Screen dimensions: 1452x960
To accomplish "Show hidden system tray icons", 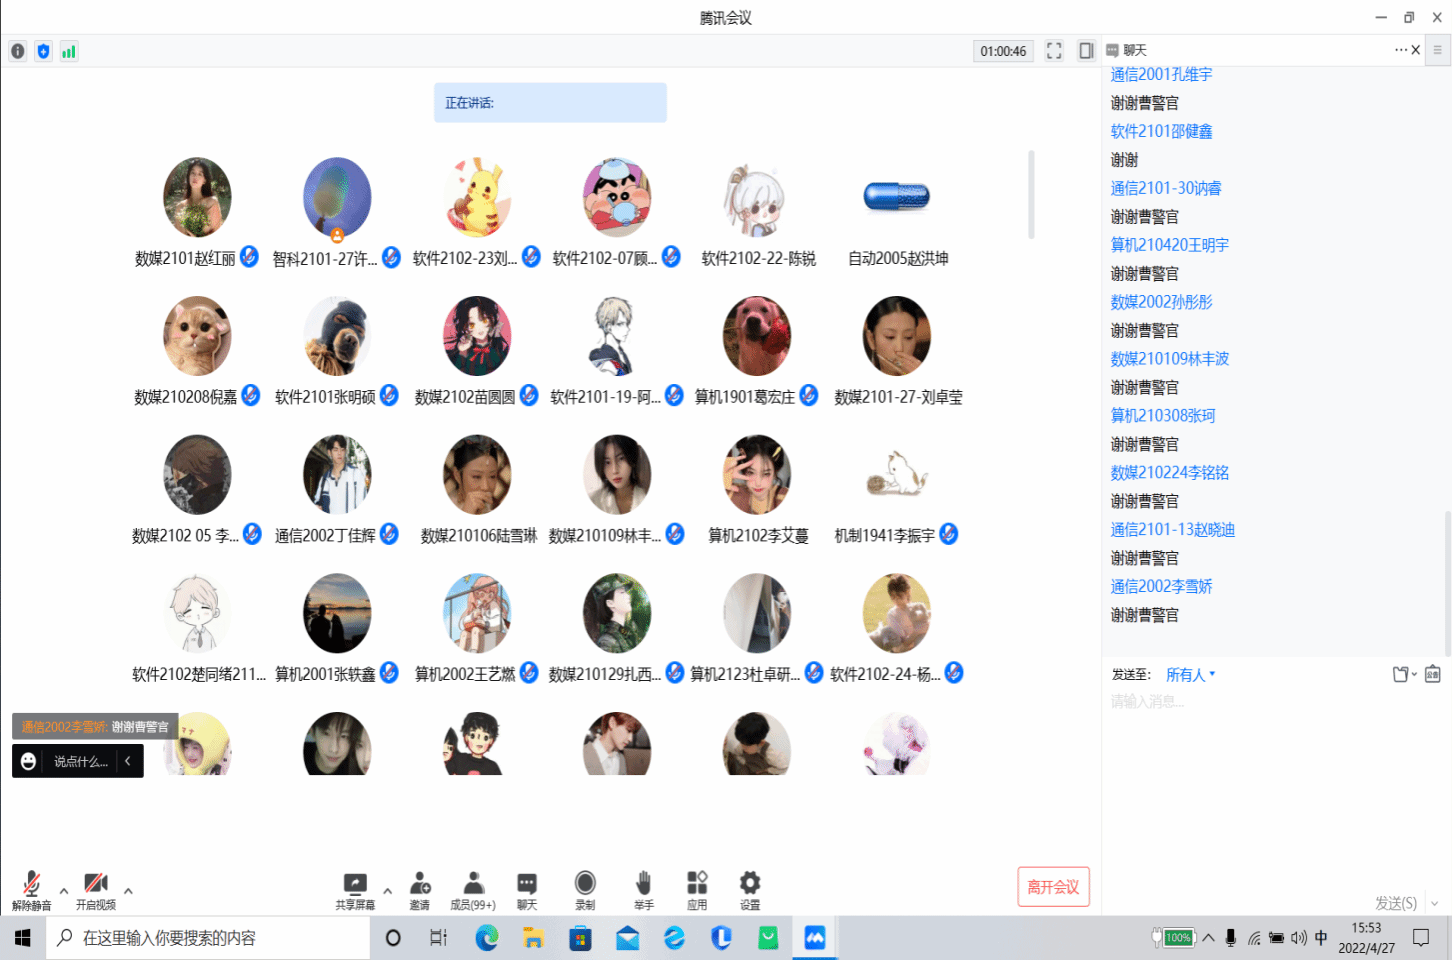I will tap(1208, 938).
